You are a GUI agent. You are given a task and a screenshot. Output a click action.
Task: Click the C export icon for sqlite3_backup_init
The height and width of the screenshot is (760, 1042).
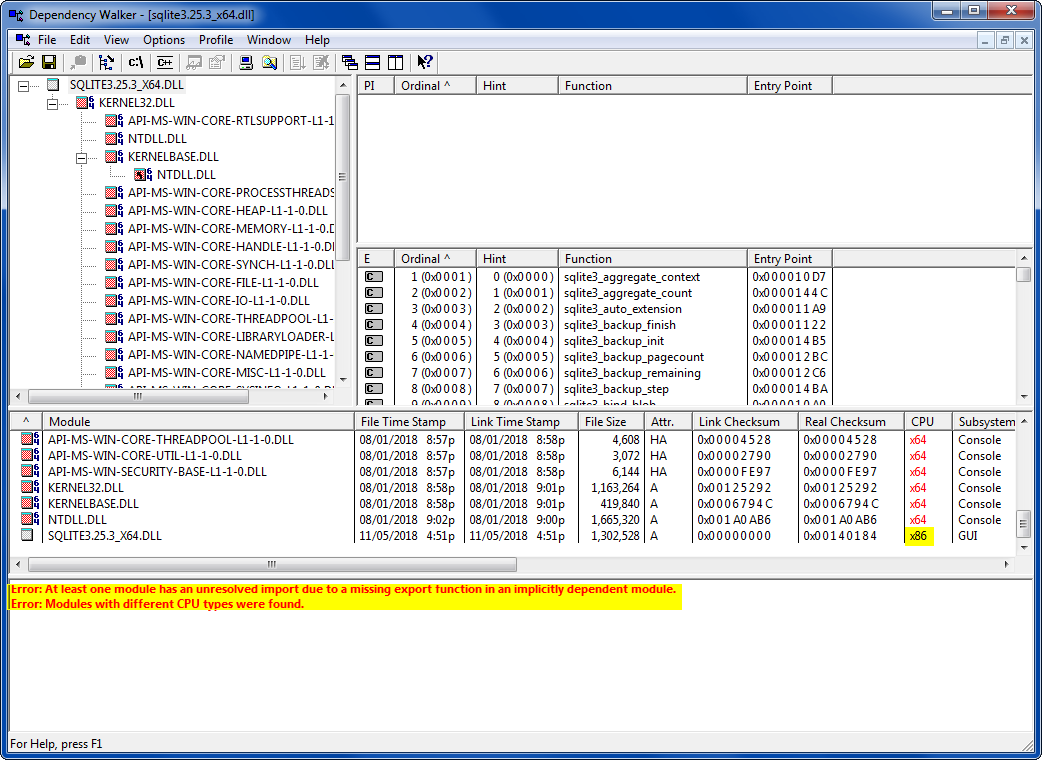[374, 341]
